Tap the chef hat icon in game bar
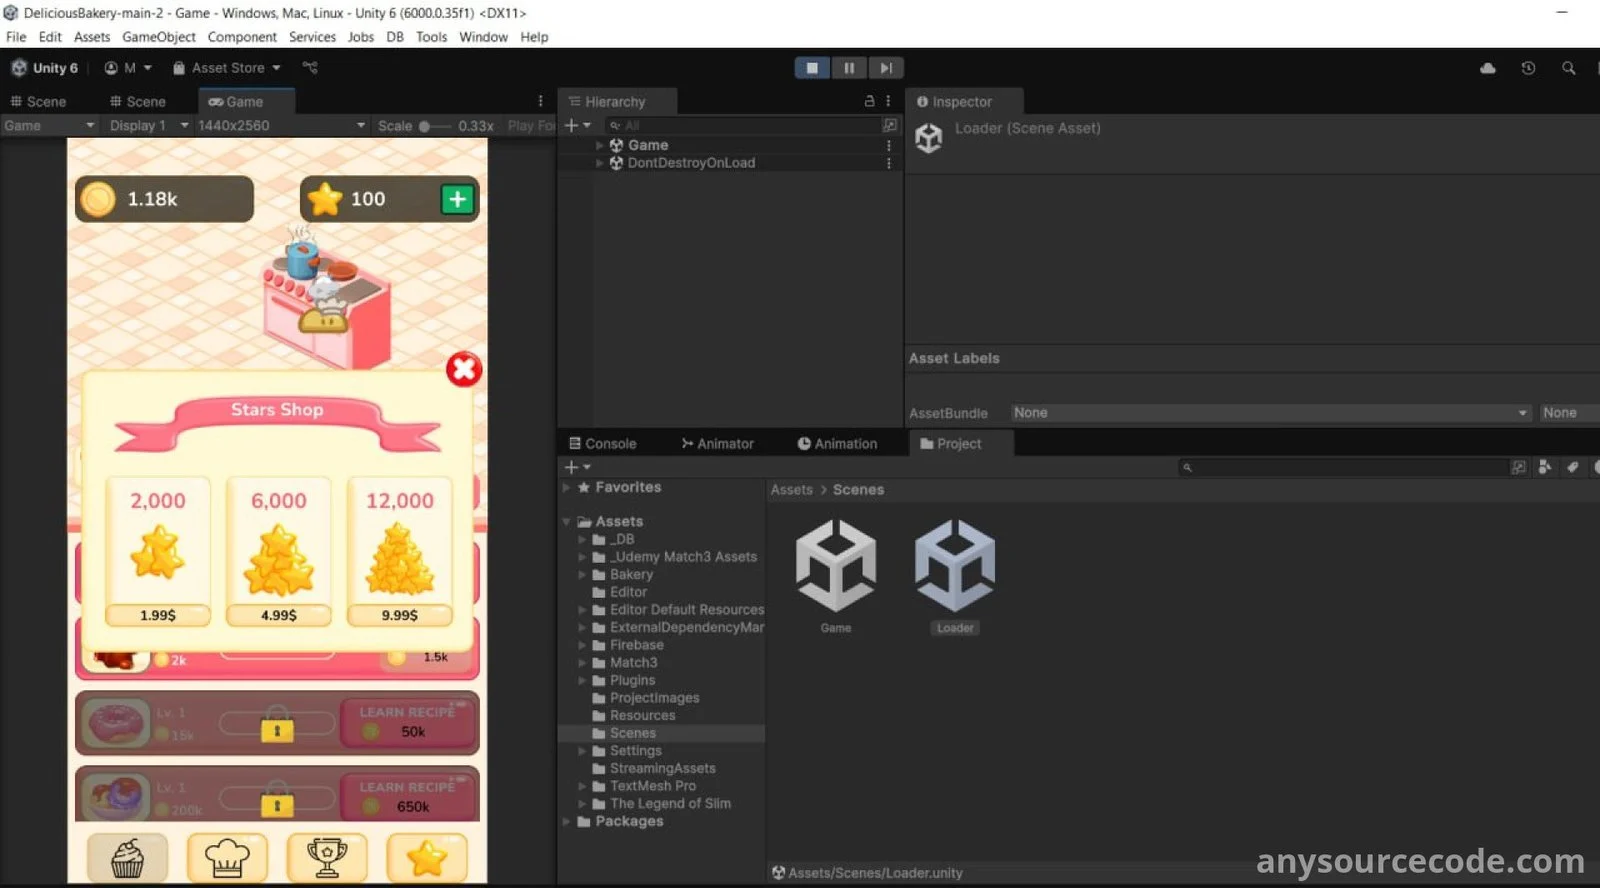Image resolution: width=1600 pixels, height=888 pixels. point(227,857)
